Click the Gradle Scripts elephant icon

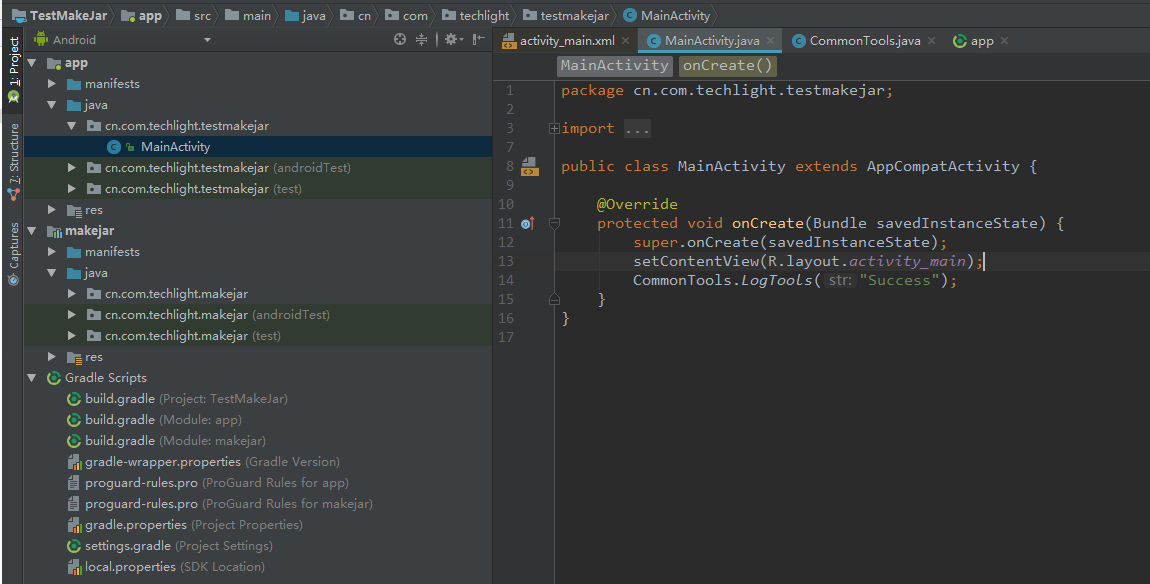(x=54, y=378)
